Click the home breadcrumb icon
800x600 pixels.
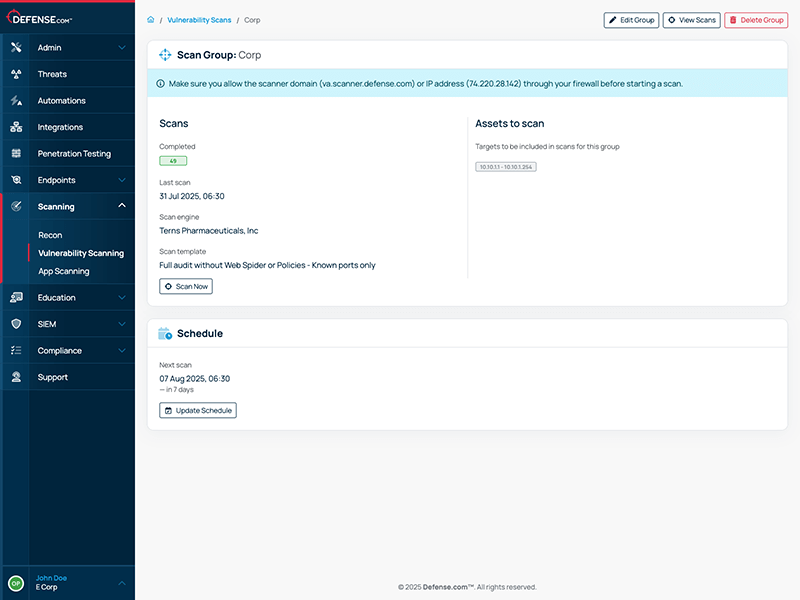(x=150, y=19)
